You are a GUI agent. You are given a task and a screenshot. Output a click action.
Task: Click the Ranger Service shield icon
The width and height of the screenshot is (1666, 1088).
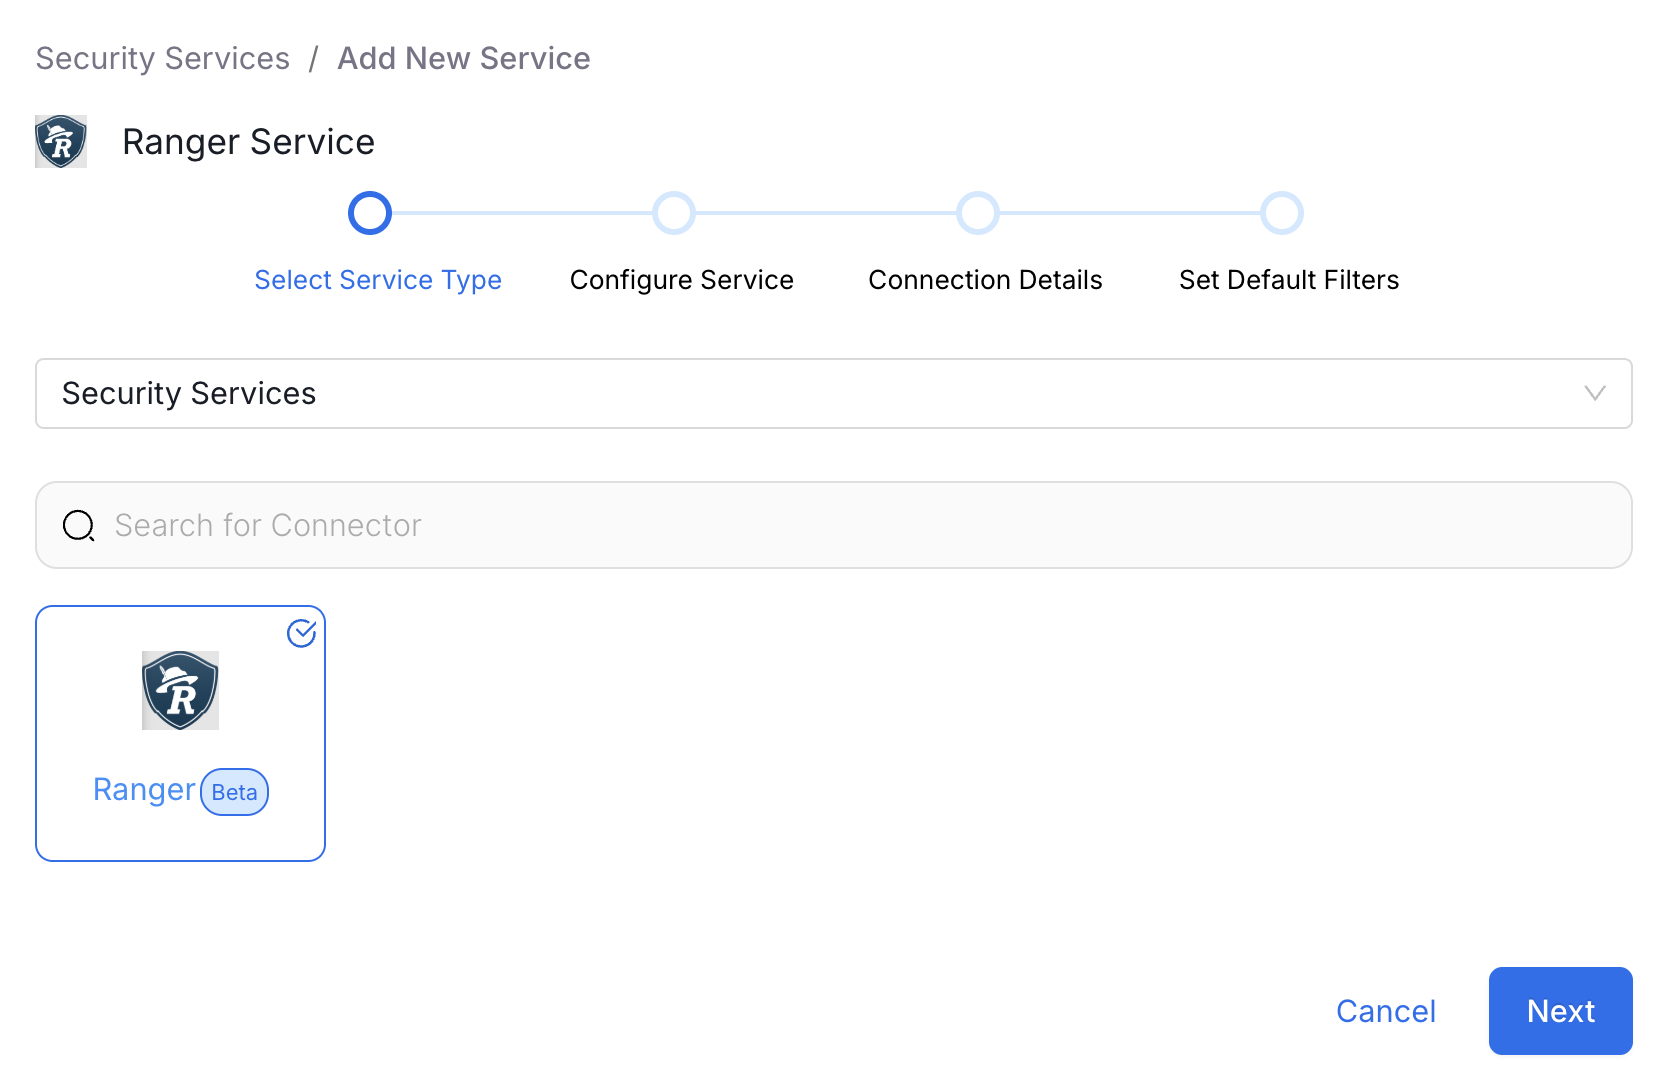pyautogui.click(x=60, y=141)
